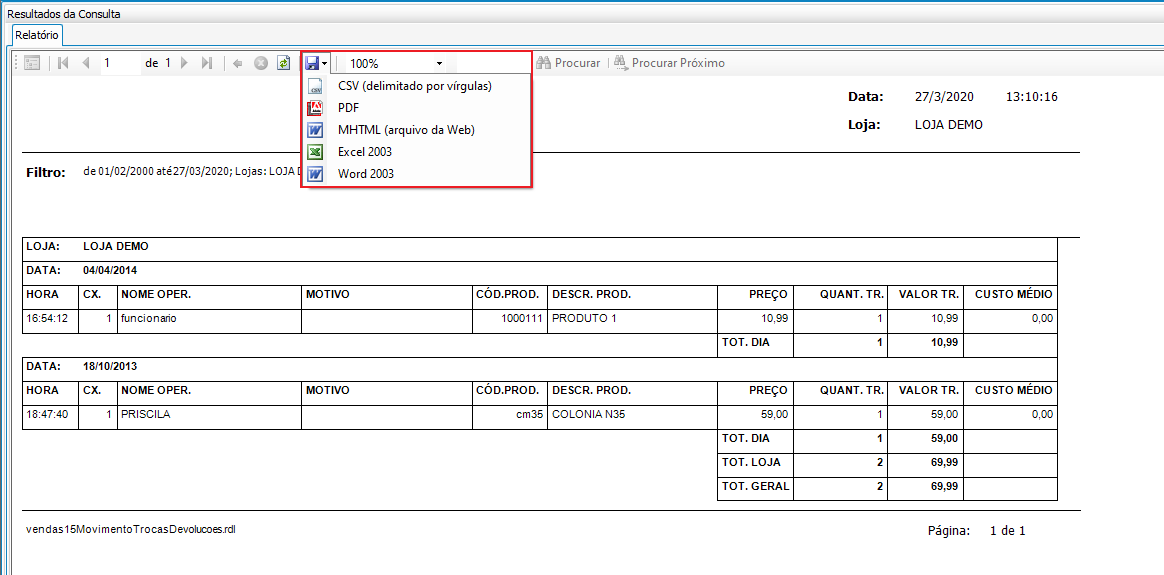Image resolution: width=1164 pixels, height=575 pixels.
Task: Open the 100% zoom combo box
Action: (x=395, y=64)
